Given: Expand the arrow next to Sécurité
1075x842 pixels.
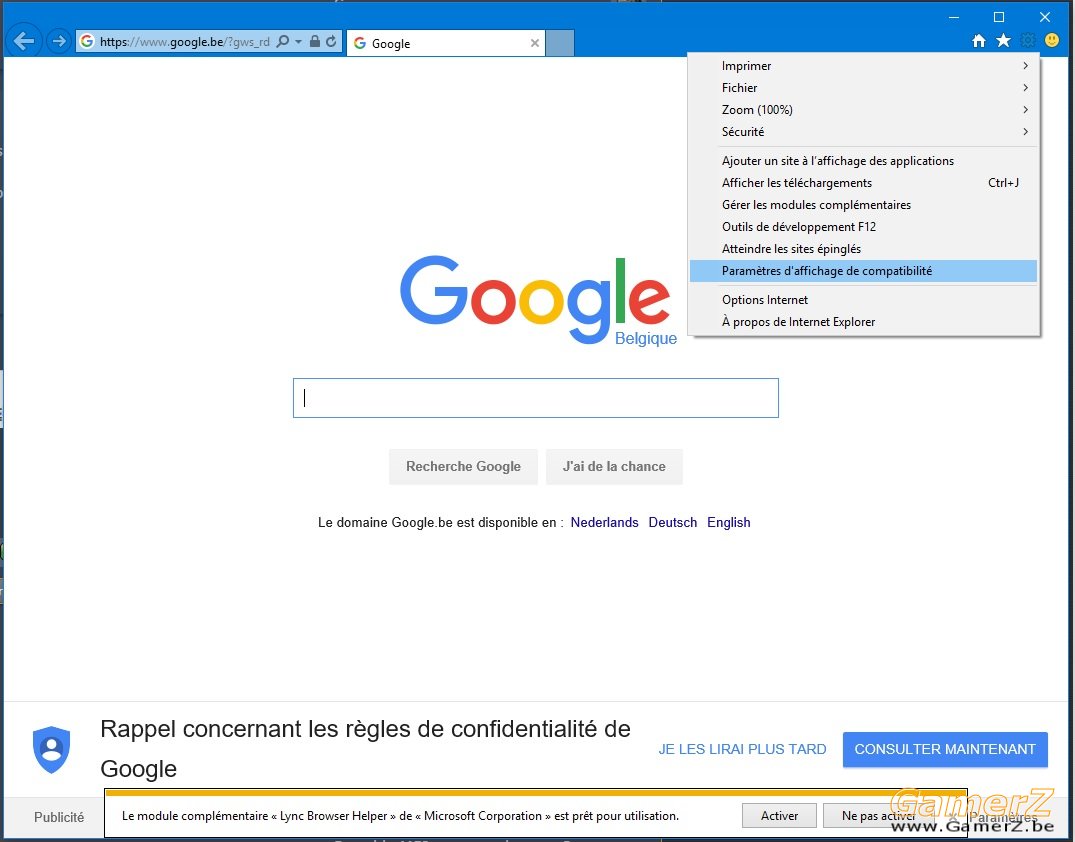Looking at the screenshot, I should pos(1026,132).
